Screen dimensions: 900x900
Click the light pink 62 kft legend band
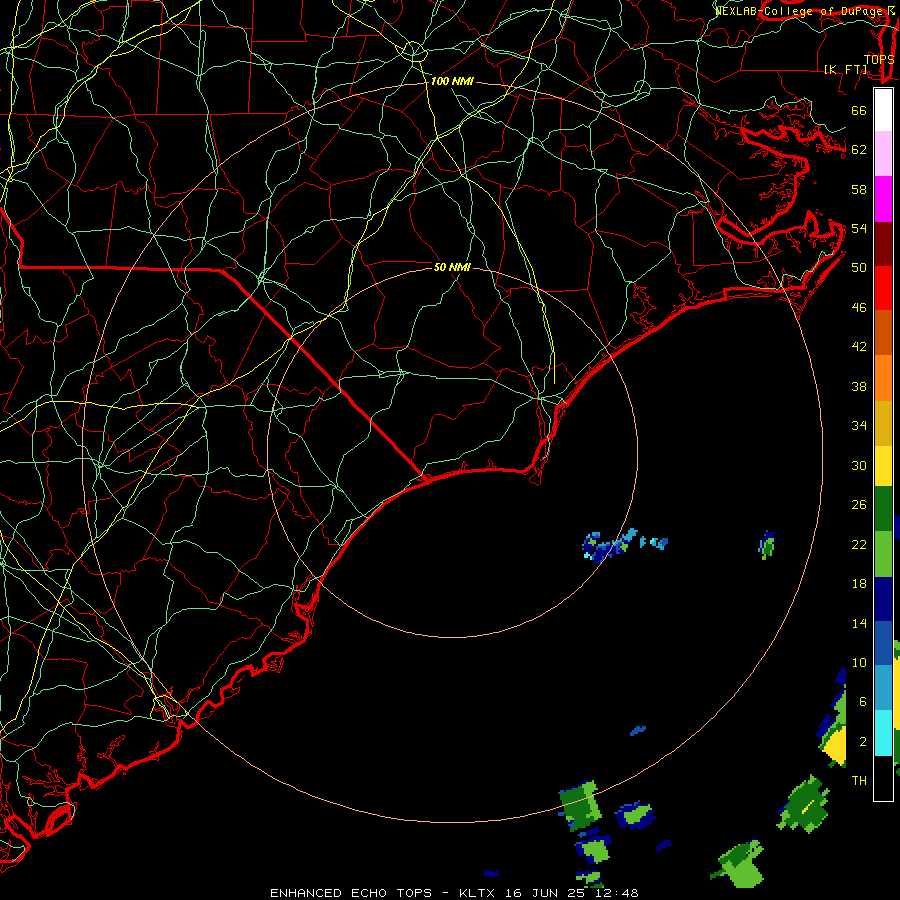[x=883, y=153]
